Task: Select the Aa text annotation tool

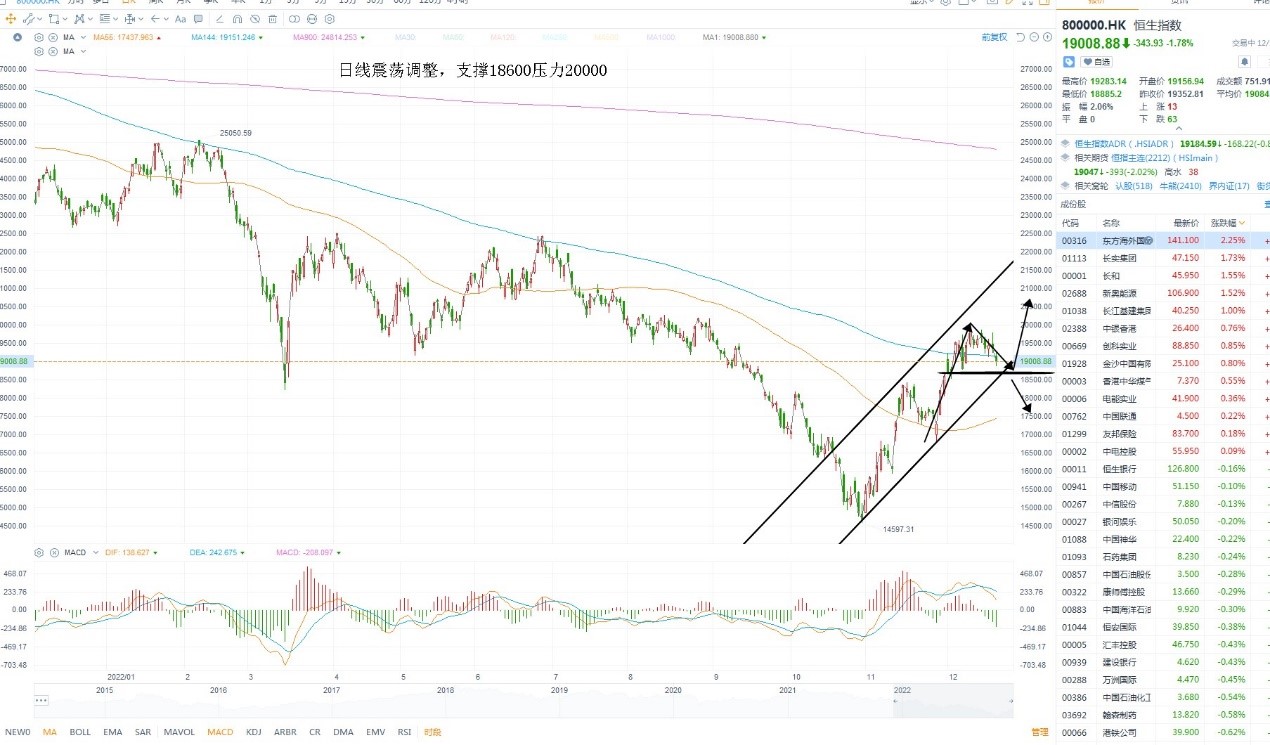Action: pos(180,19)
